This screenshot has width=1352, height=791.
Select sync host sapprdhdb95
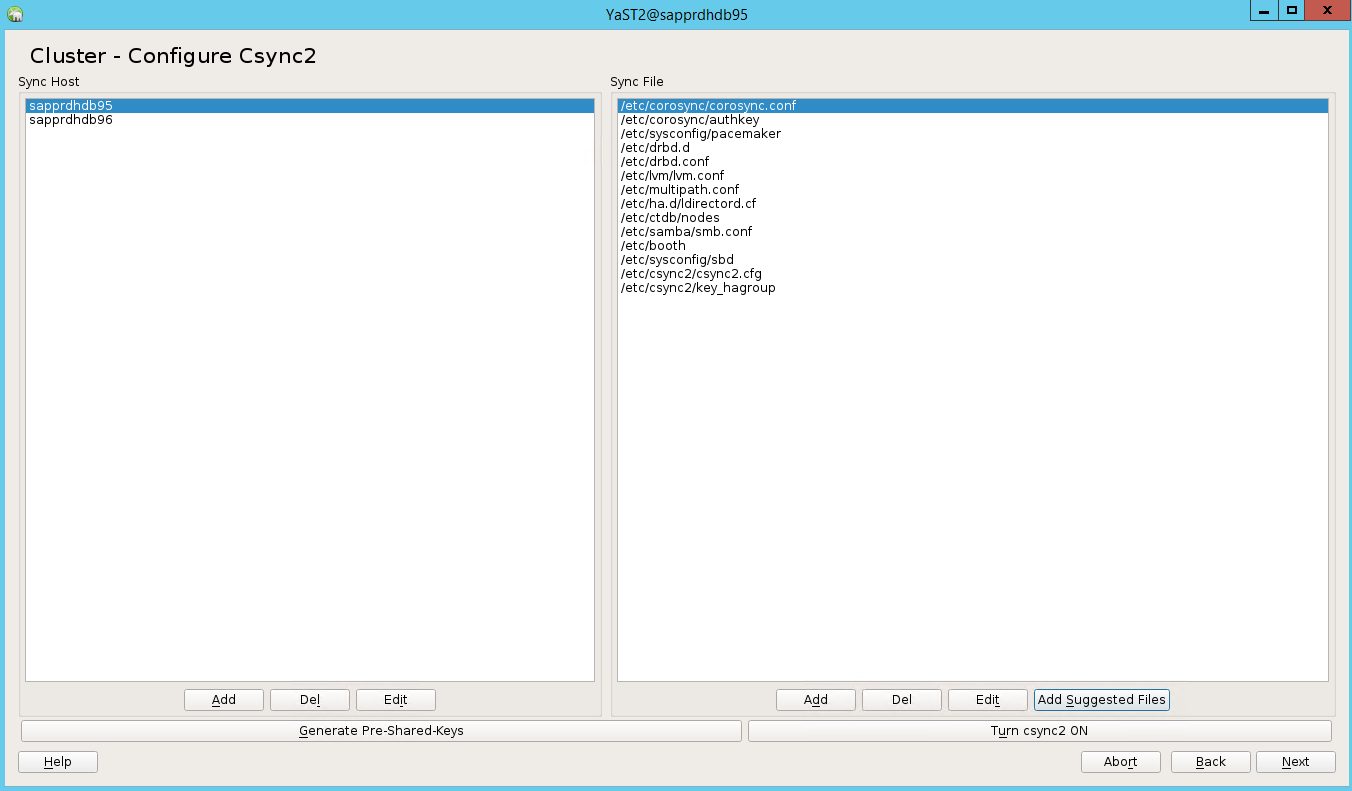309,105
